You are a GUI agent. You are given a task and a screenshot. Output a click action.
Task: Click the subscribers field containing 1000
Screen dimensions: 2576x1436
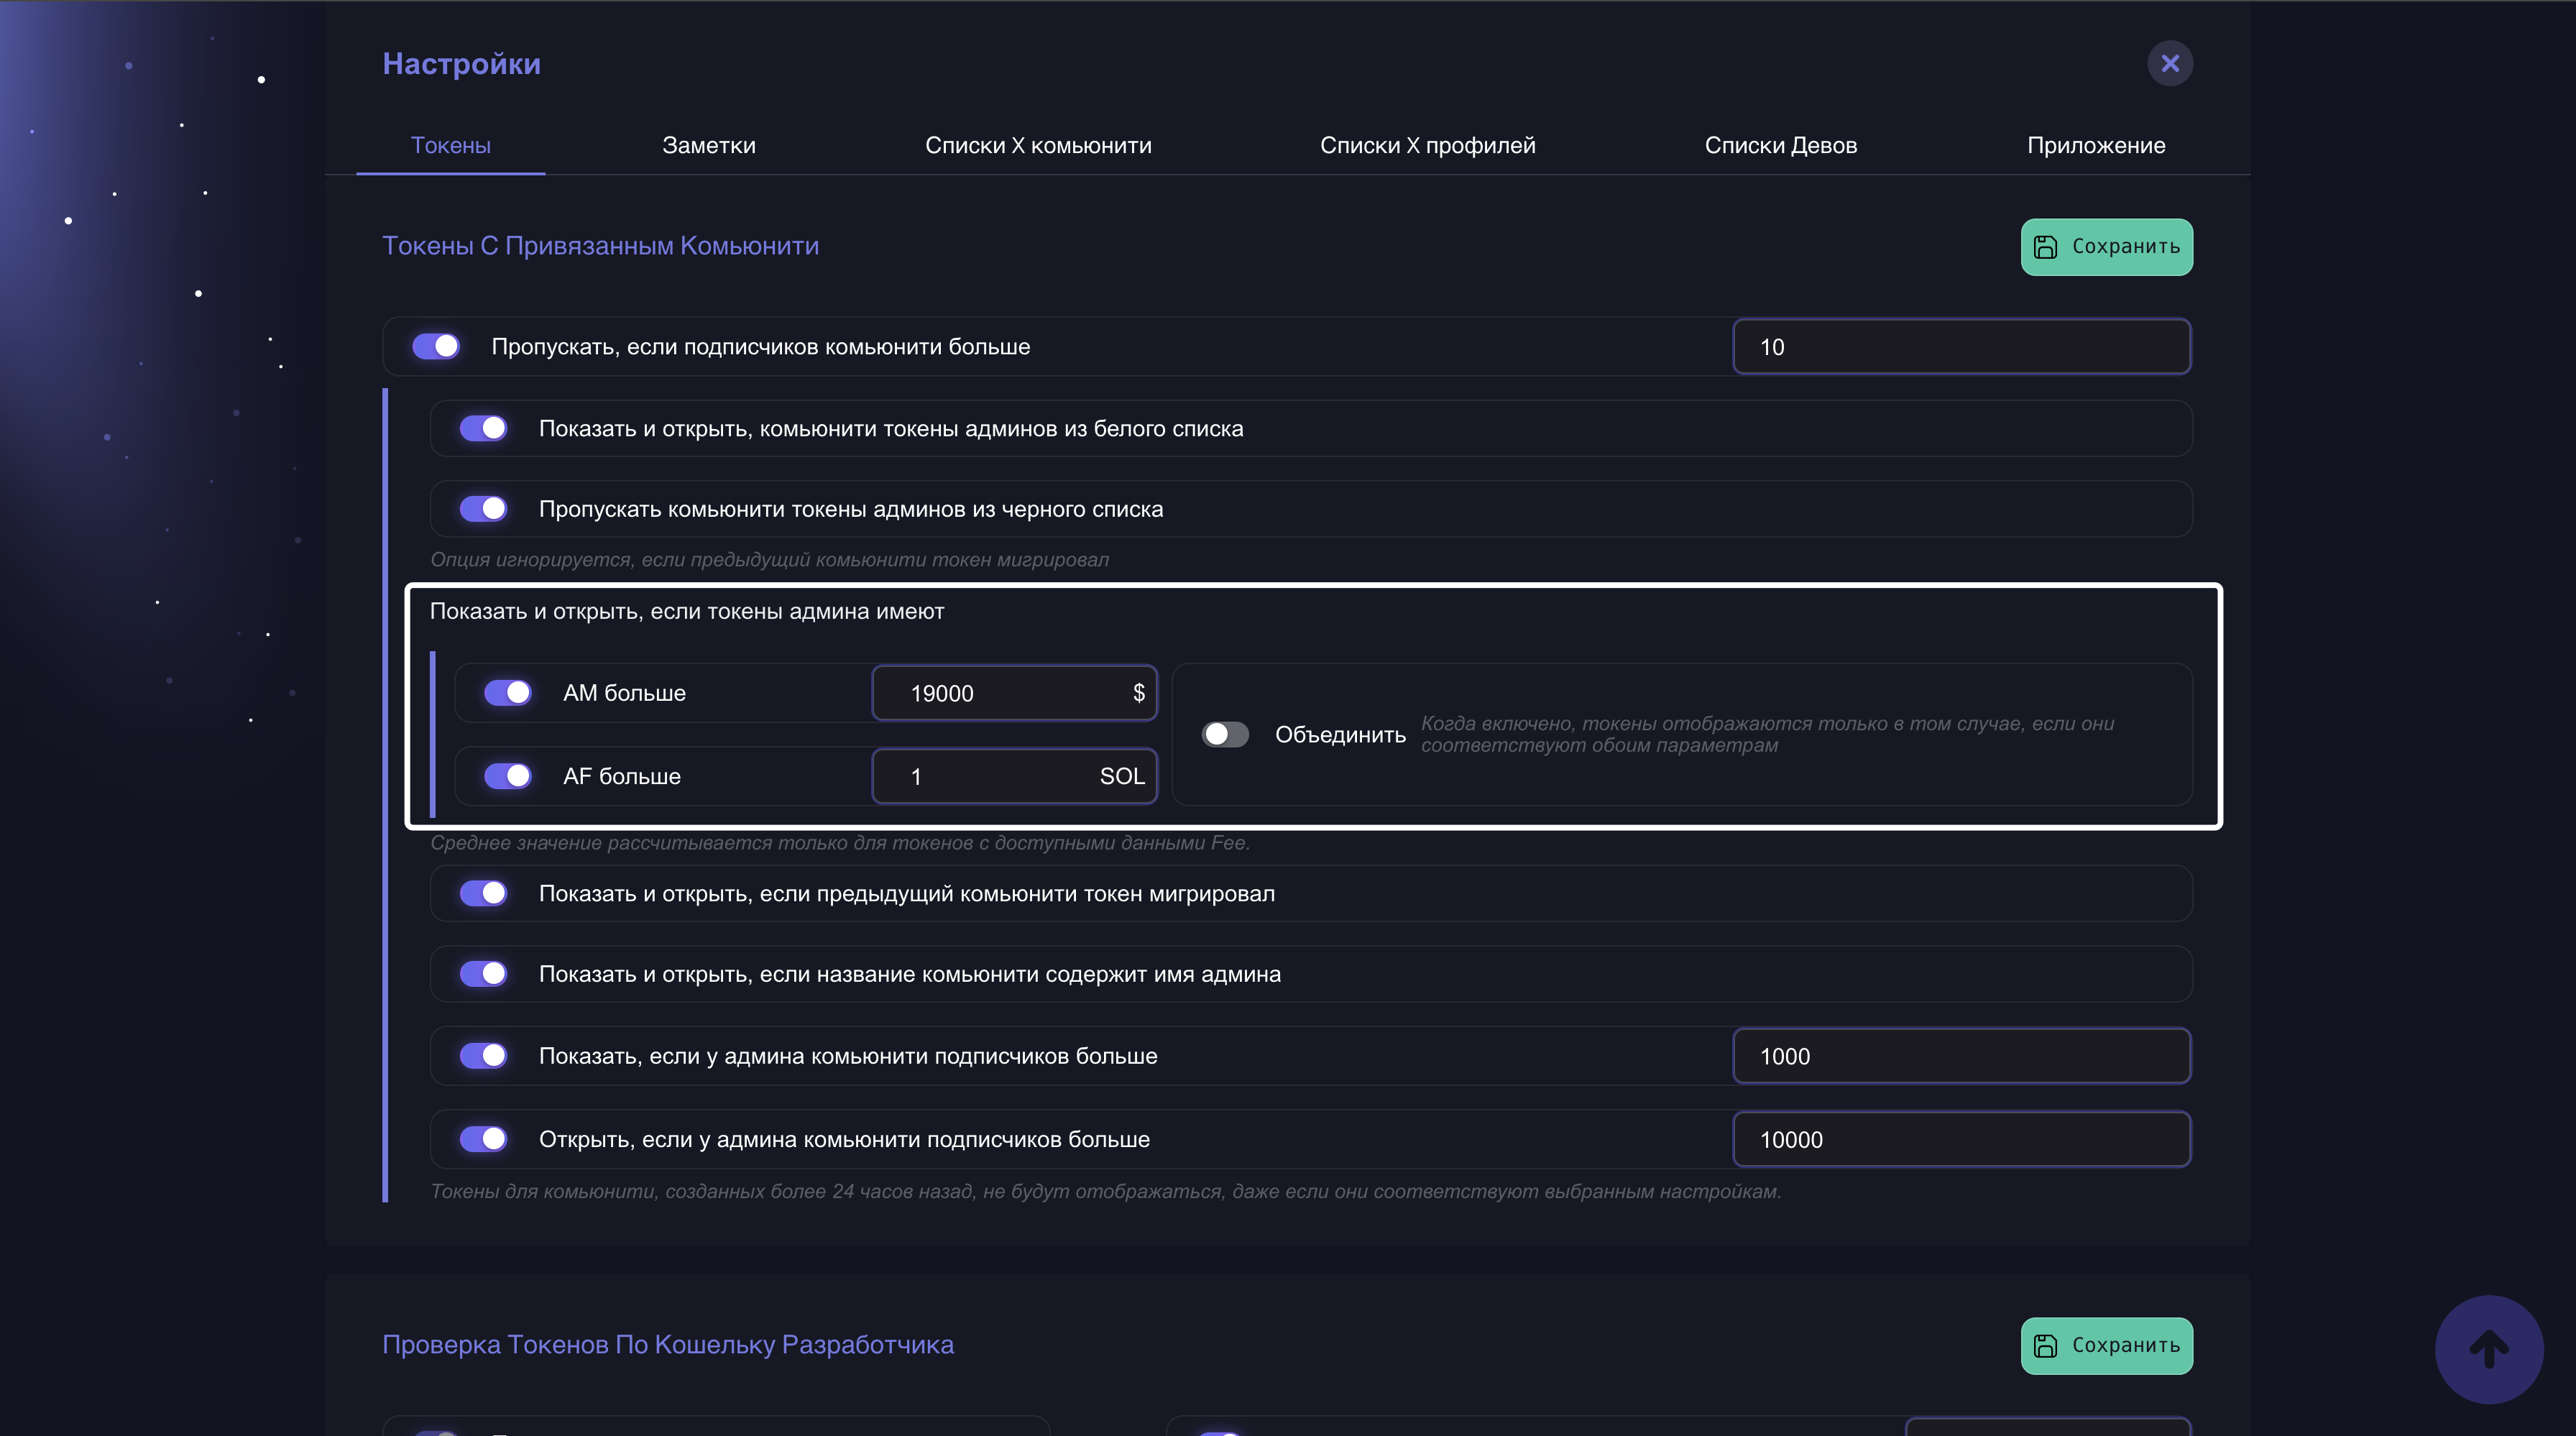tap(1960, 1056)
